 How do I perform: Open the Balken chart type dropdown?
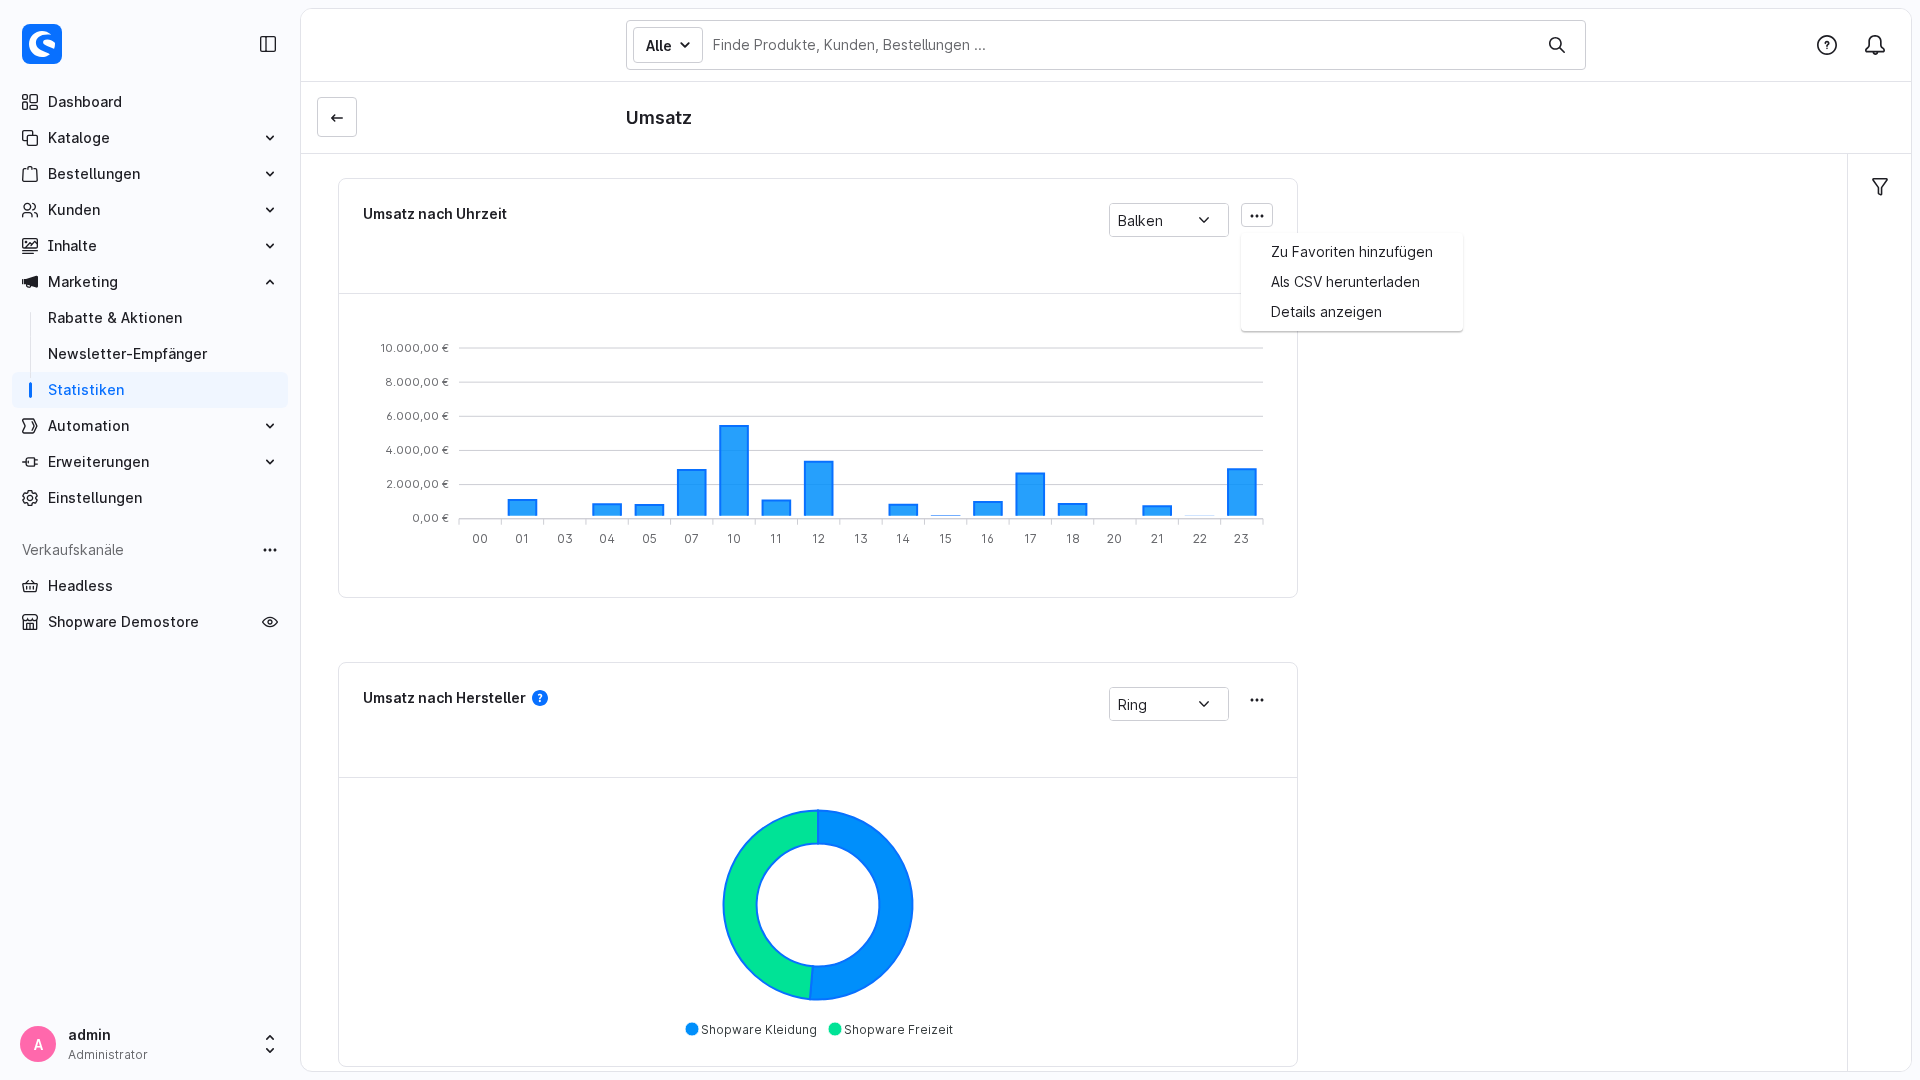coord(1169,220)
